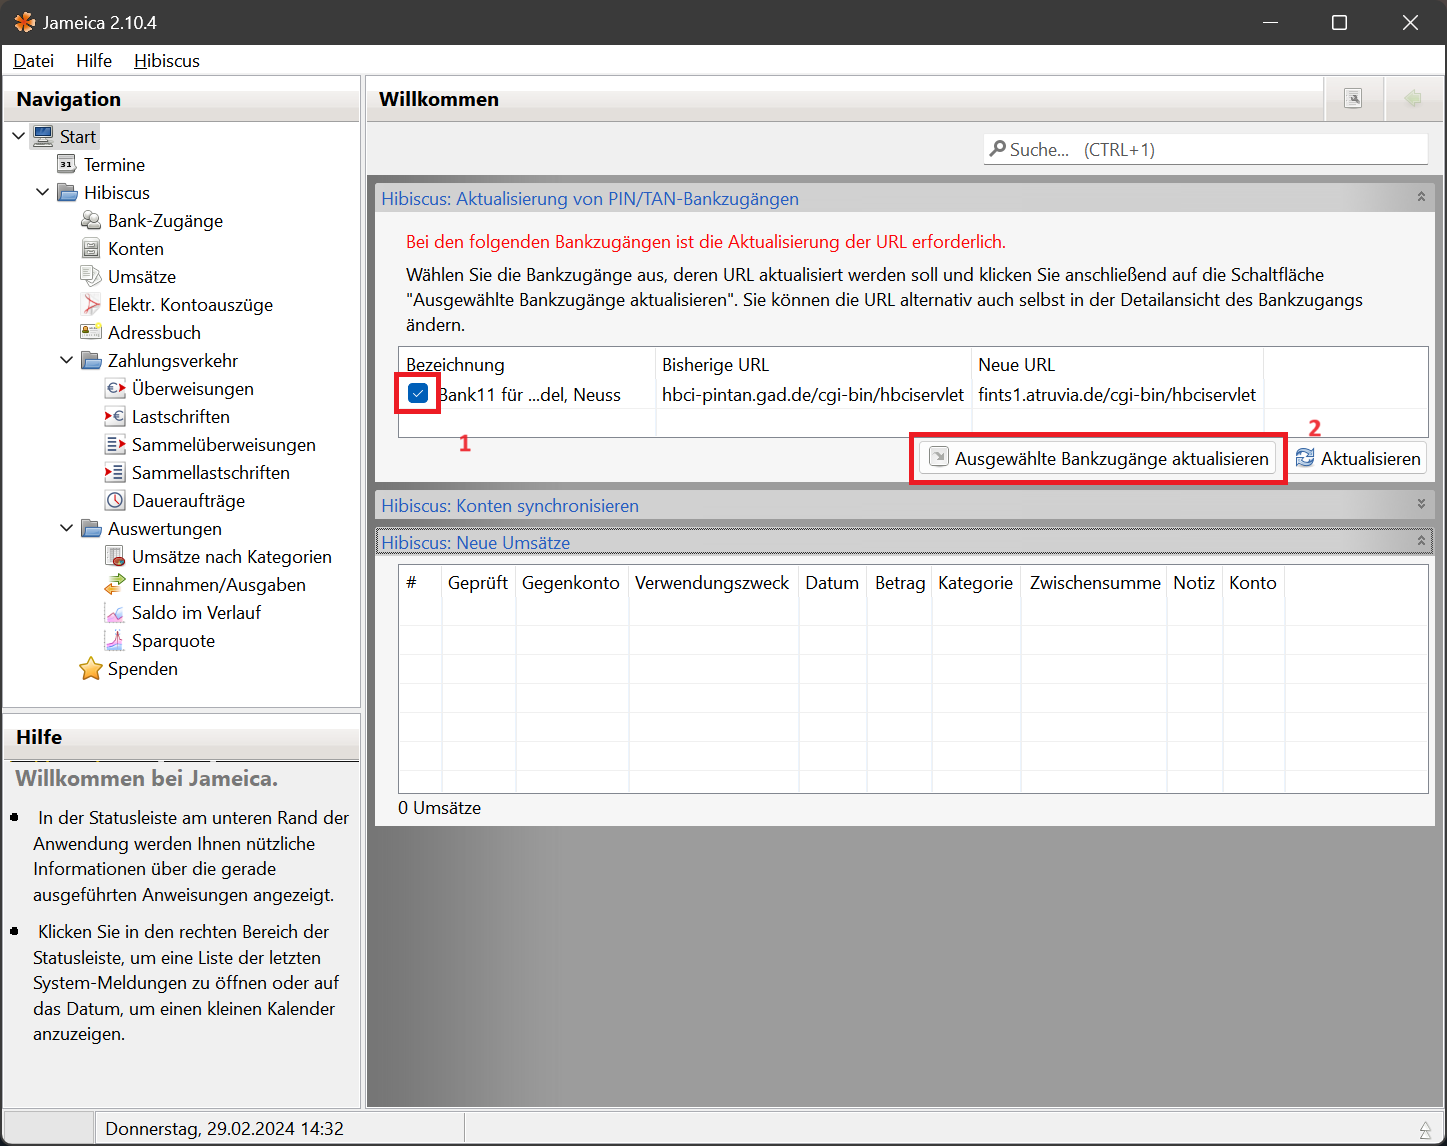The image size is (1447, 1146).
Task: Click fints1.atruvia.de new URL cell
Action: click(1117, 394)
